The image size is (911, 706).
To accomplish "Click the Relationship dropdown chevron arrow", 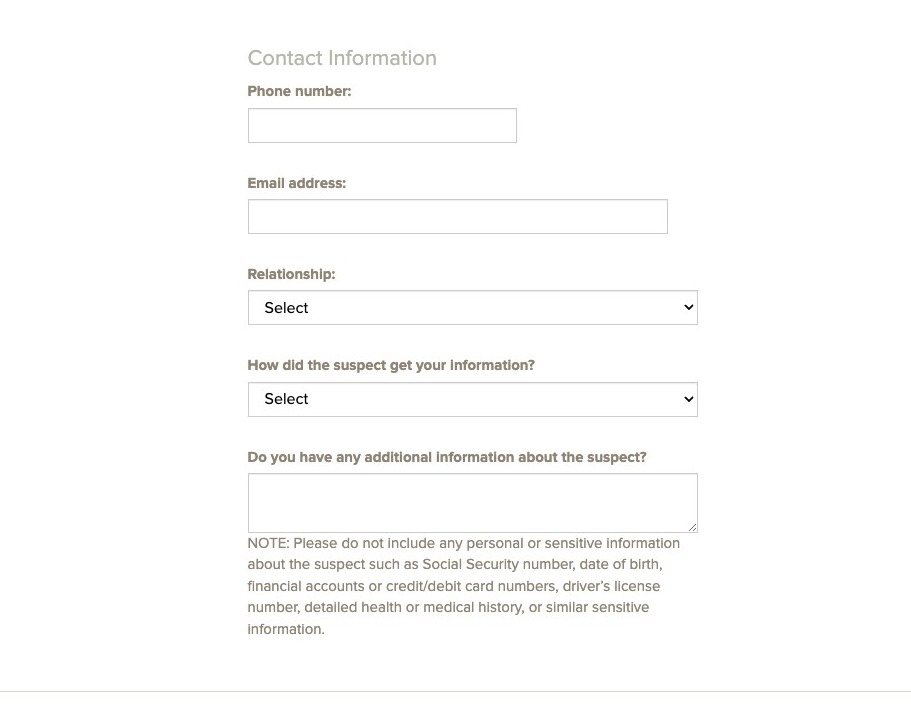I will tap(688, 308).
